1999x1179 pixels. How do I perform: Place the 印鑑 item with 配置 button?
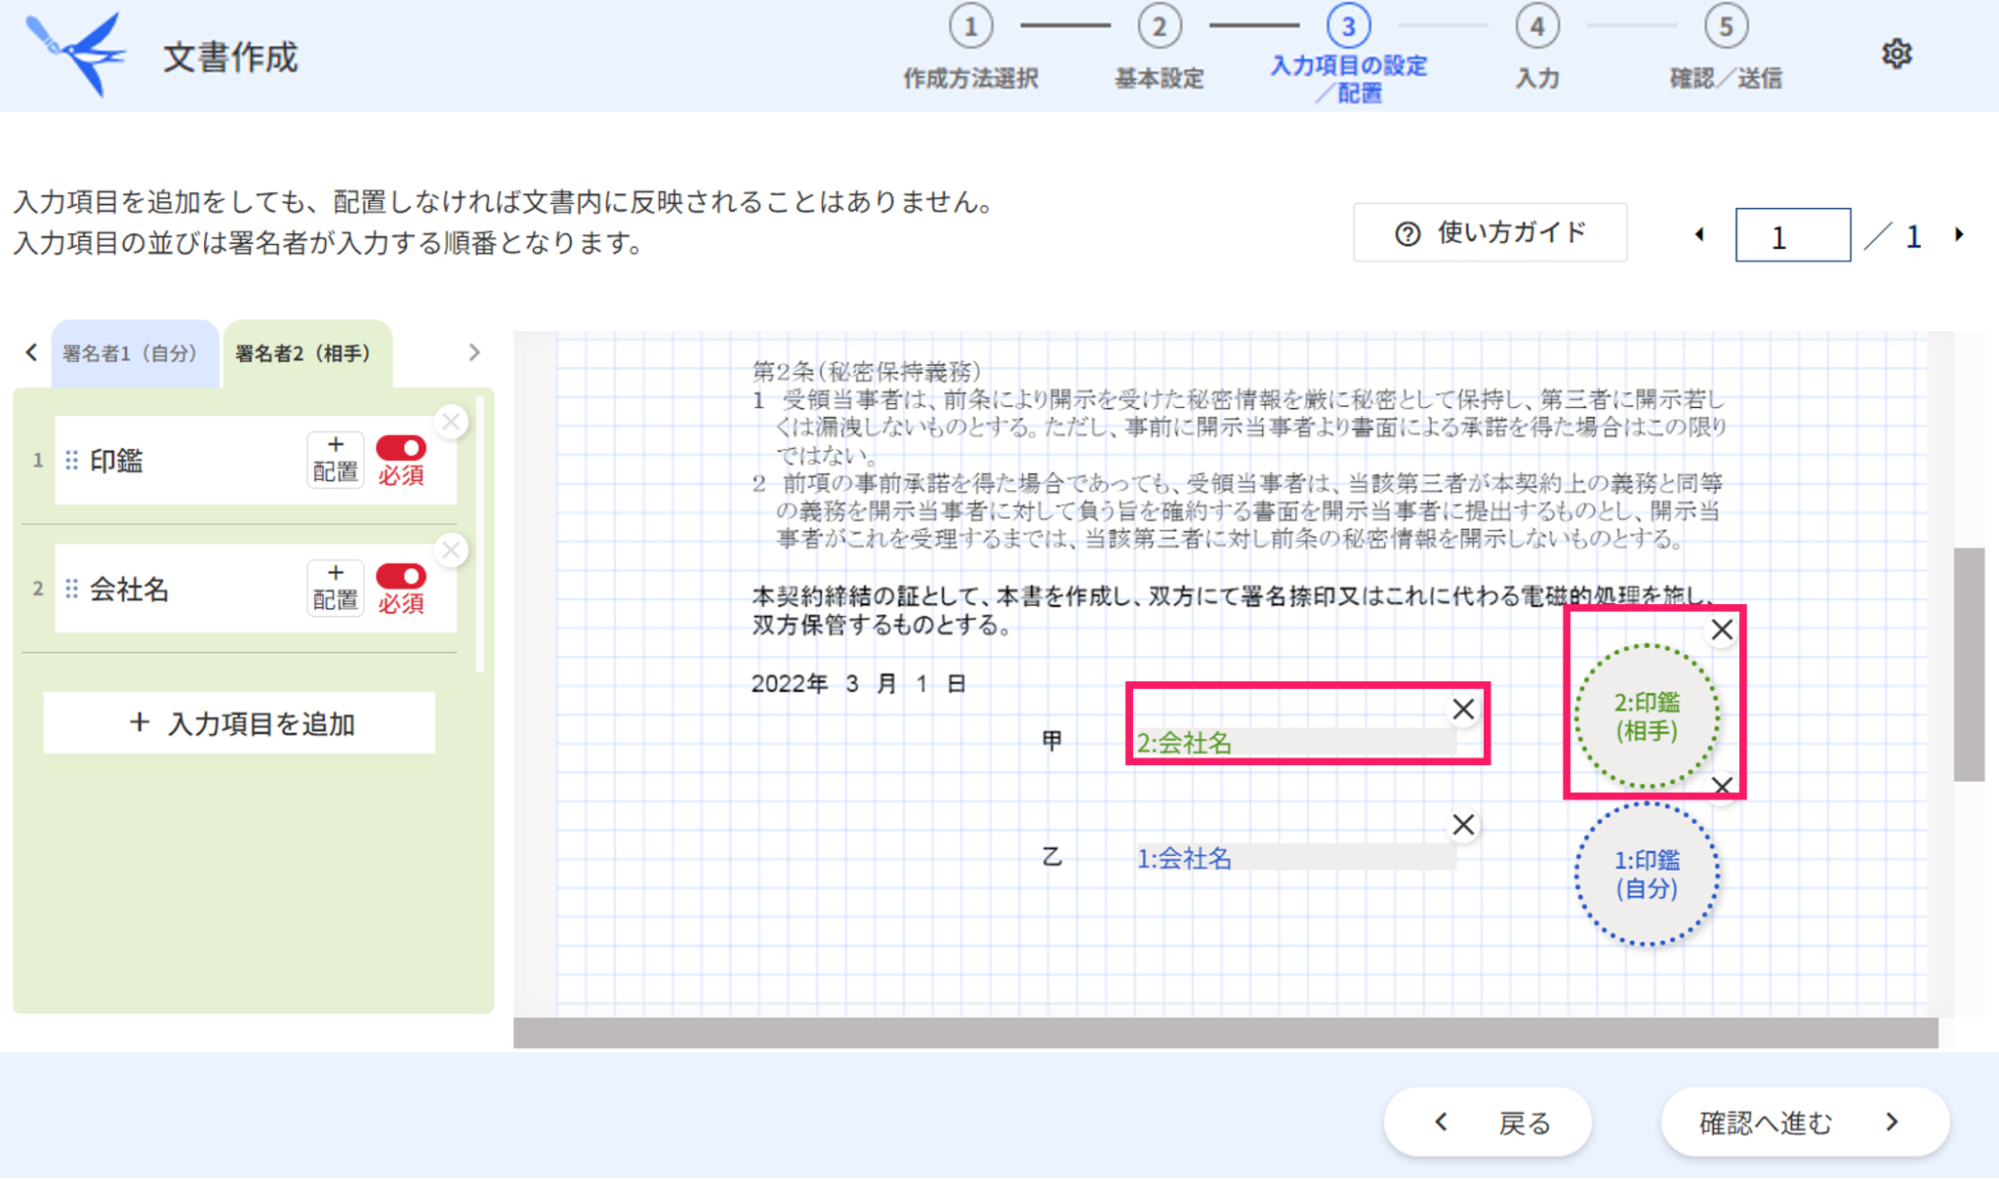coord(335,460)
